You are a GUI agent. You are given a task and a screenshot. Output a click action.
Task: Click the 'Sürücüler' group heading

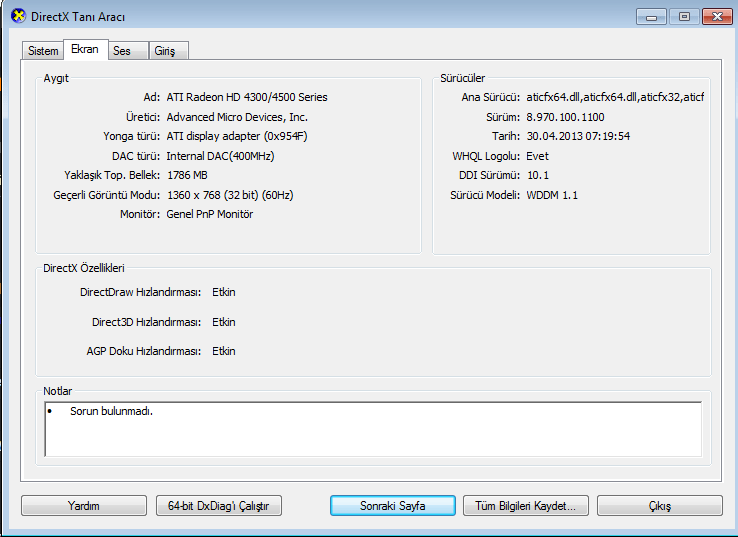pos(462,78)
